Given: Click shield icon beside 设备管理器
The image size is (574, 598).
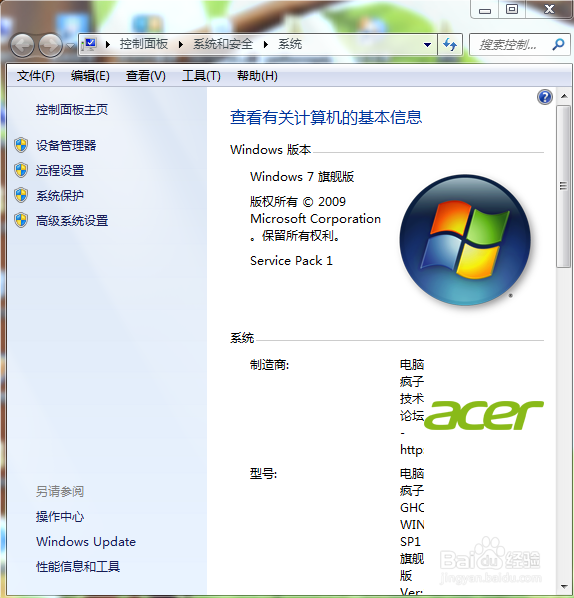Looking at the screenshot, I should tap(21, 145).
